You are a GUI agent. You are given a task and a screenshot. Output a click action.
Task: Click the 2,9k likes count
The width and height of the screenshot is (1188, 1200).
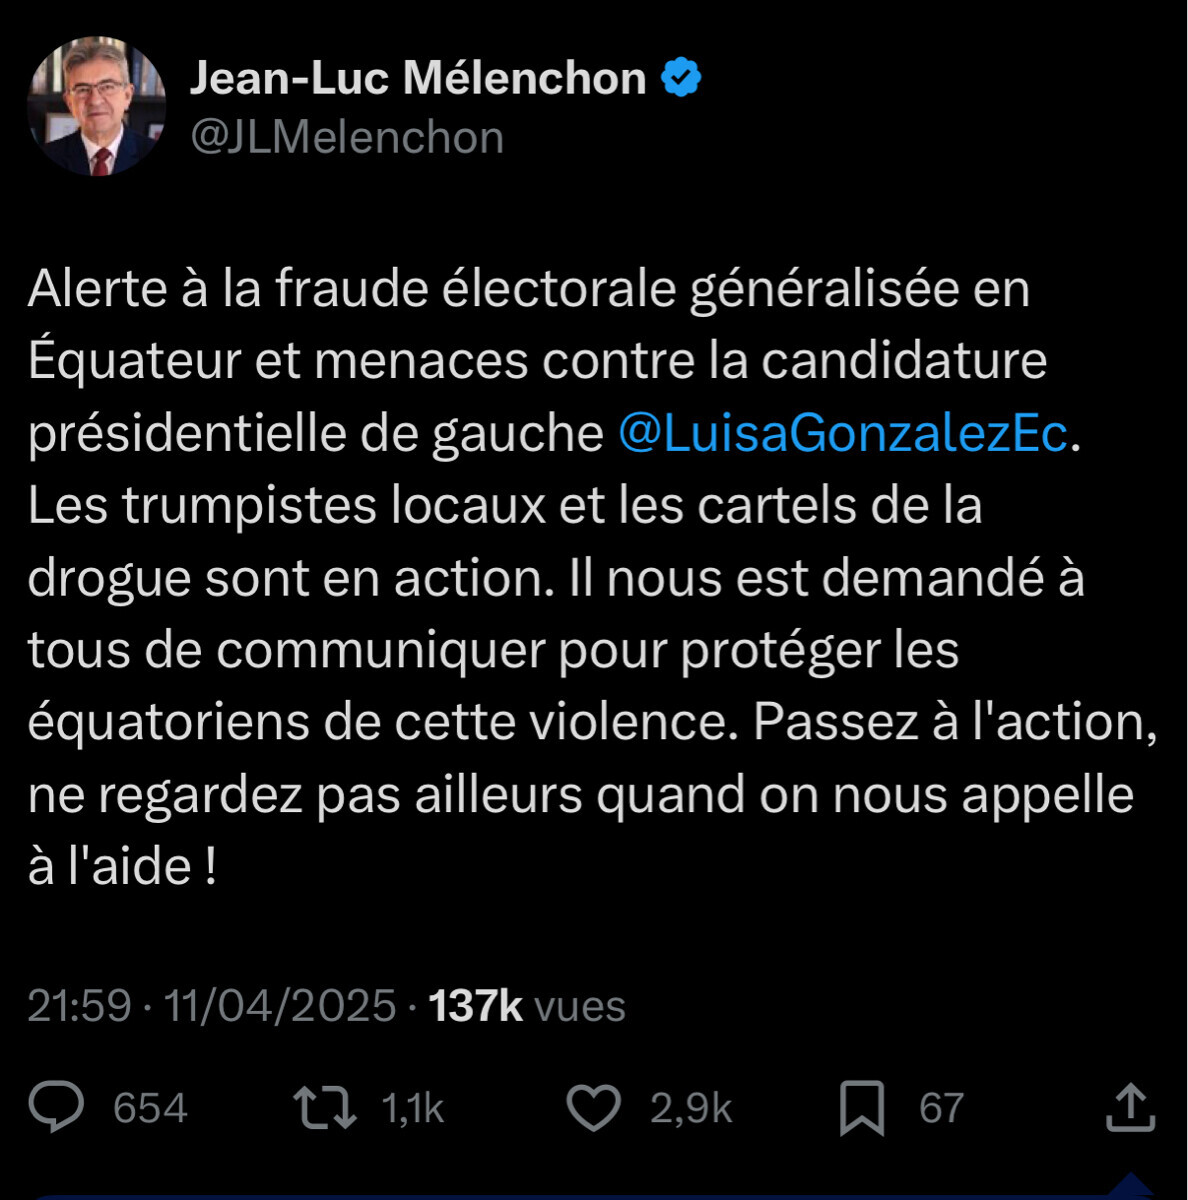pos(691,1108)
